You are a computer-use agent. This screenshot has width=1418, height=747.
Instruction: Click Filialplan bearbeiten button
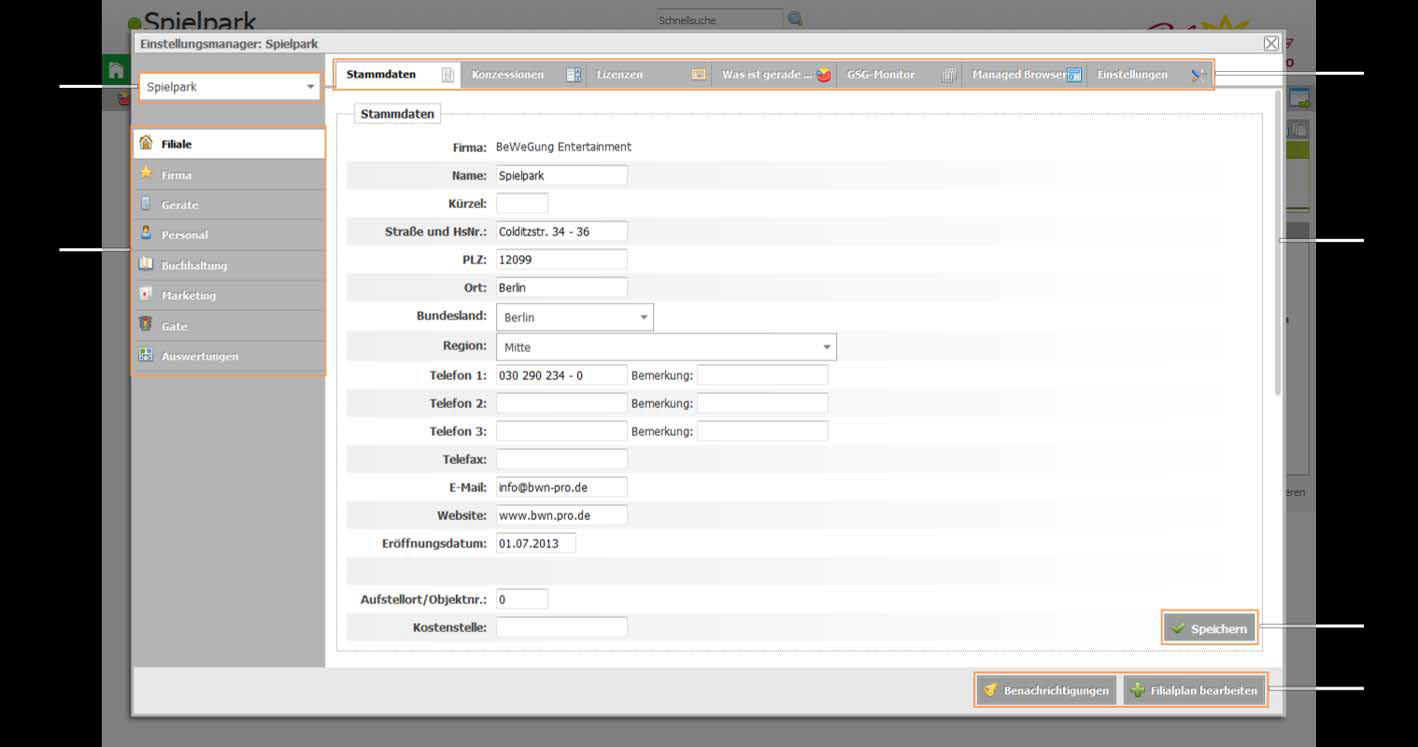click(1194, 690)
